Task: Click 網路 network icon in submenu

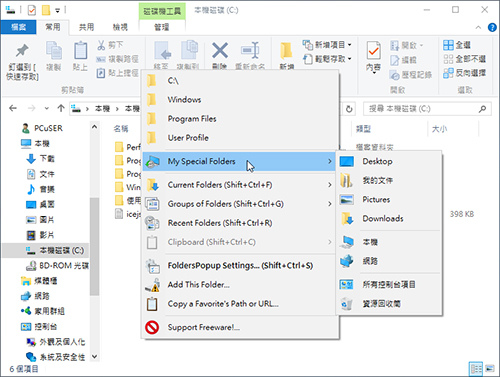Action: pyautogui.click(x=347, y=261)
